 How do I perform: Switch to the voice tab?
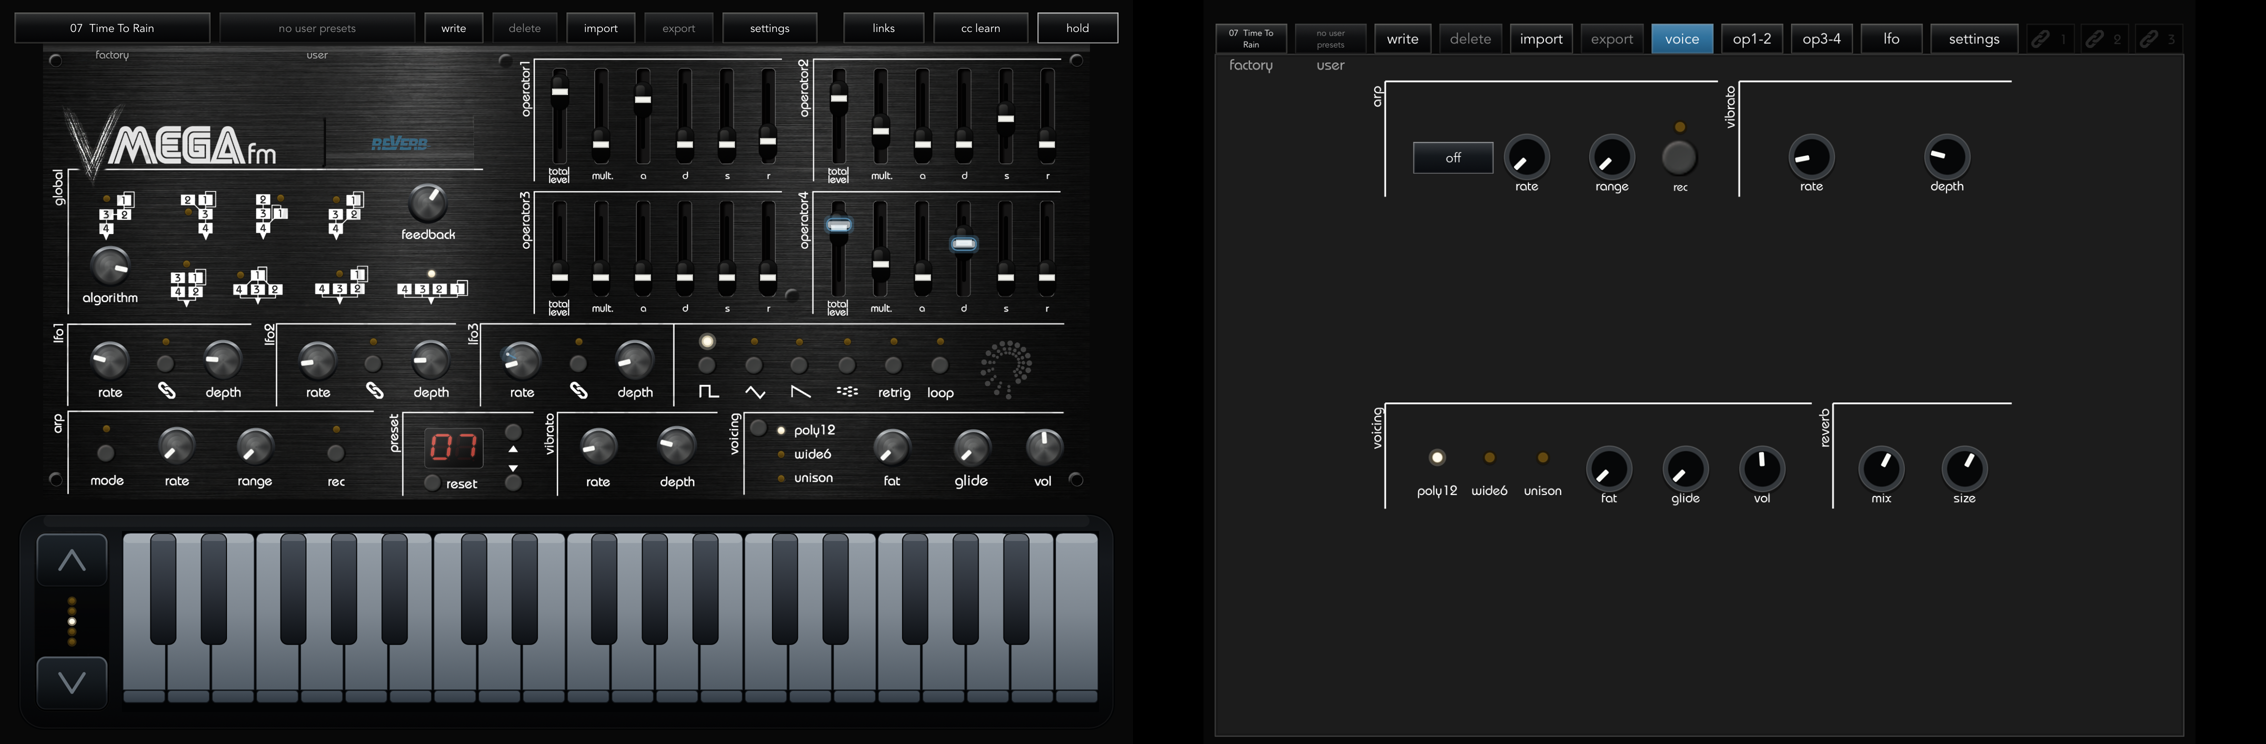click(1682, 39)
